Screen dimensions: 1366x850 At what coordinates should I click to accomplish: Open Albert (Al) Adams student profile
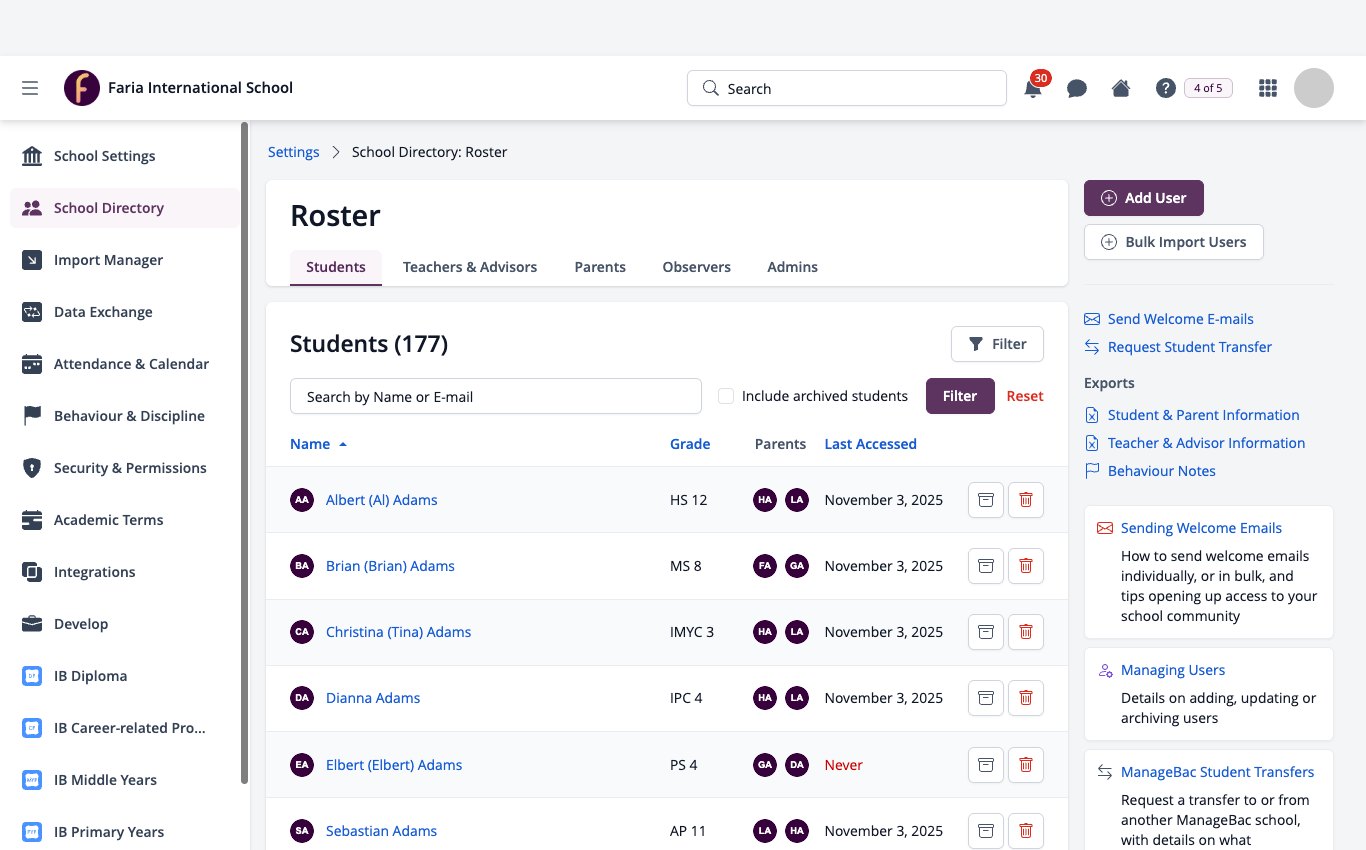(x=382, y=500)
